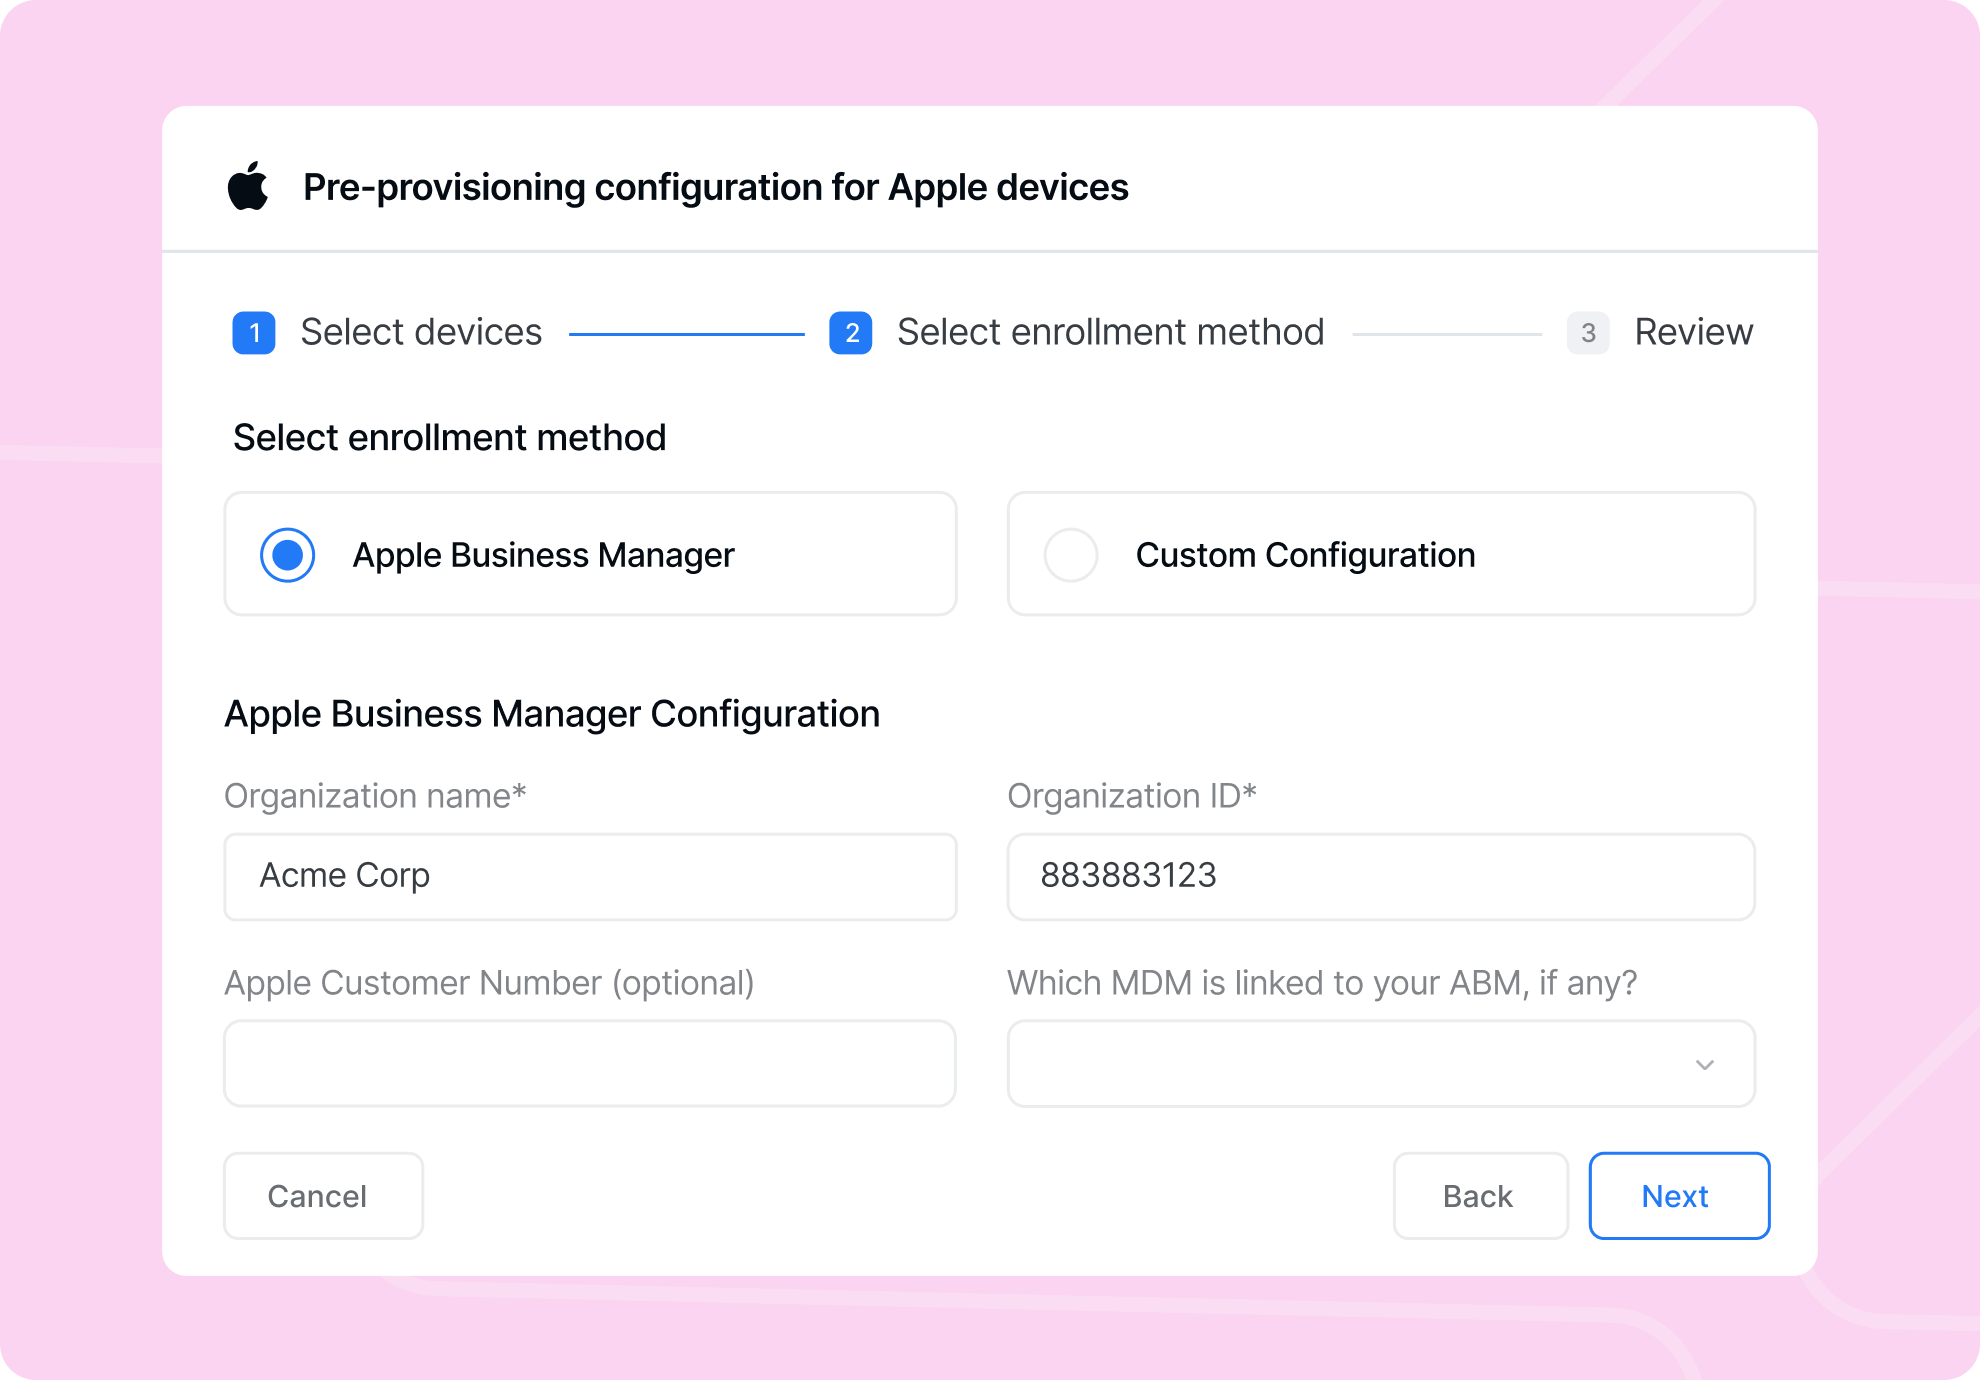Click the step 2 number badge
Screen dimensions: 1980x1380
coord(851,333)
